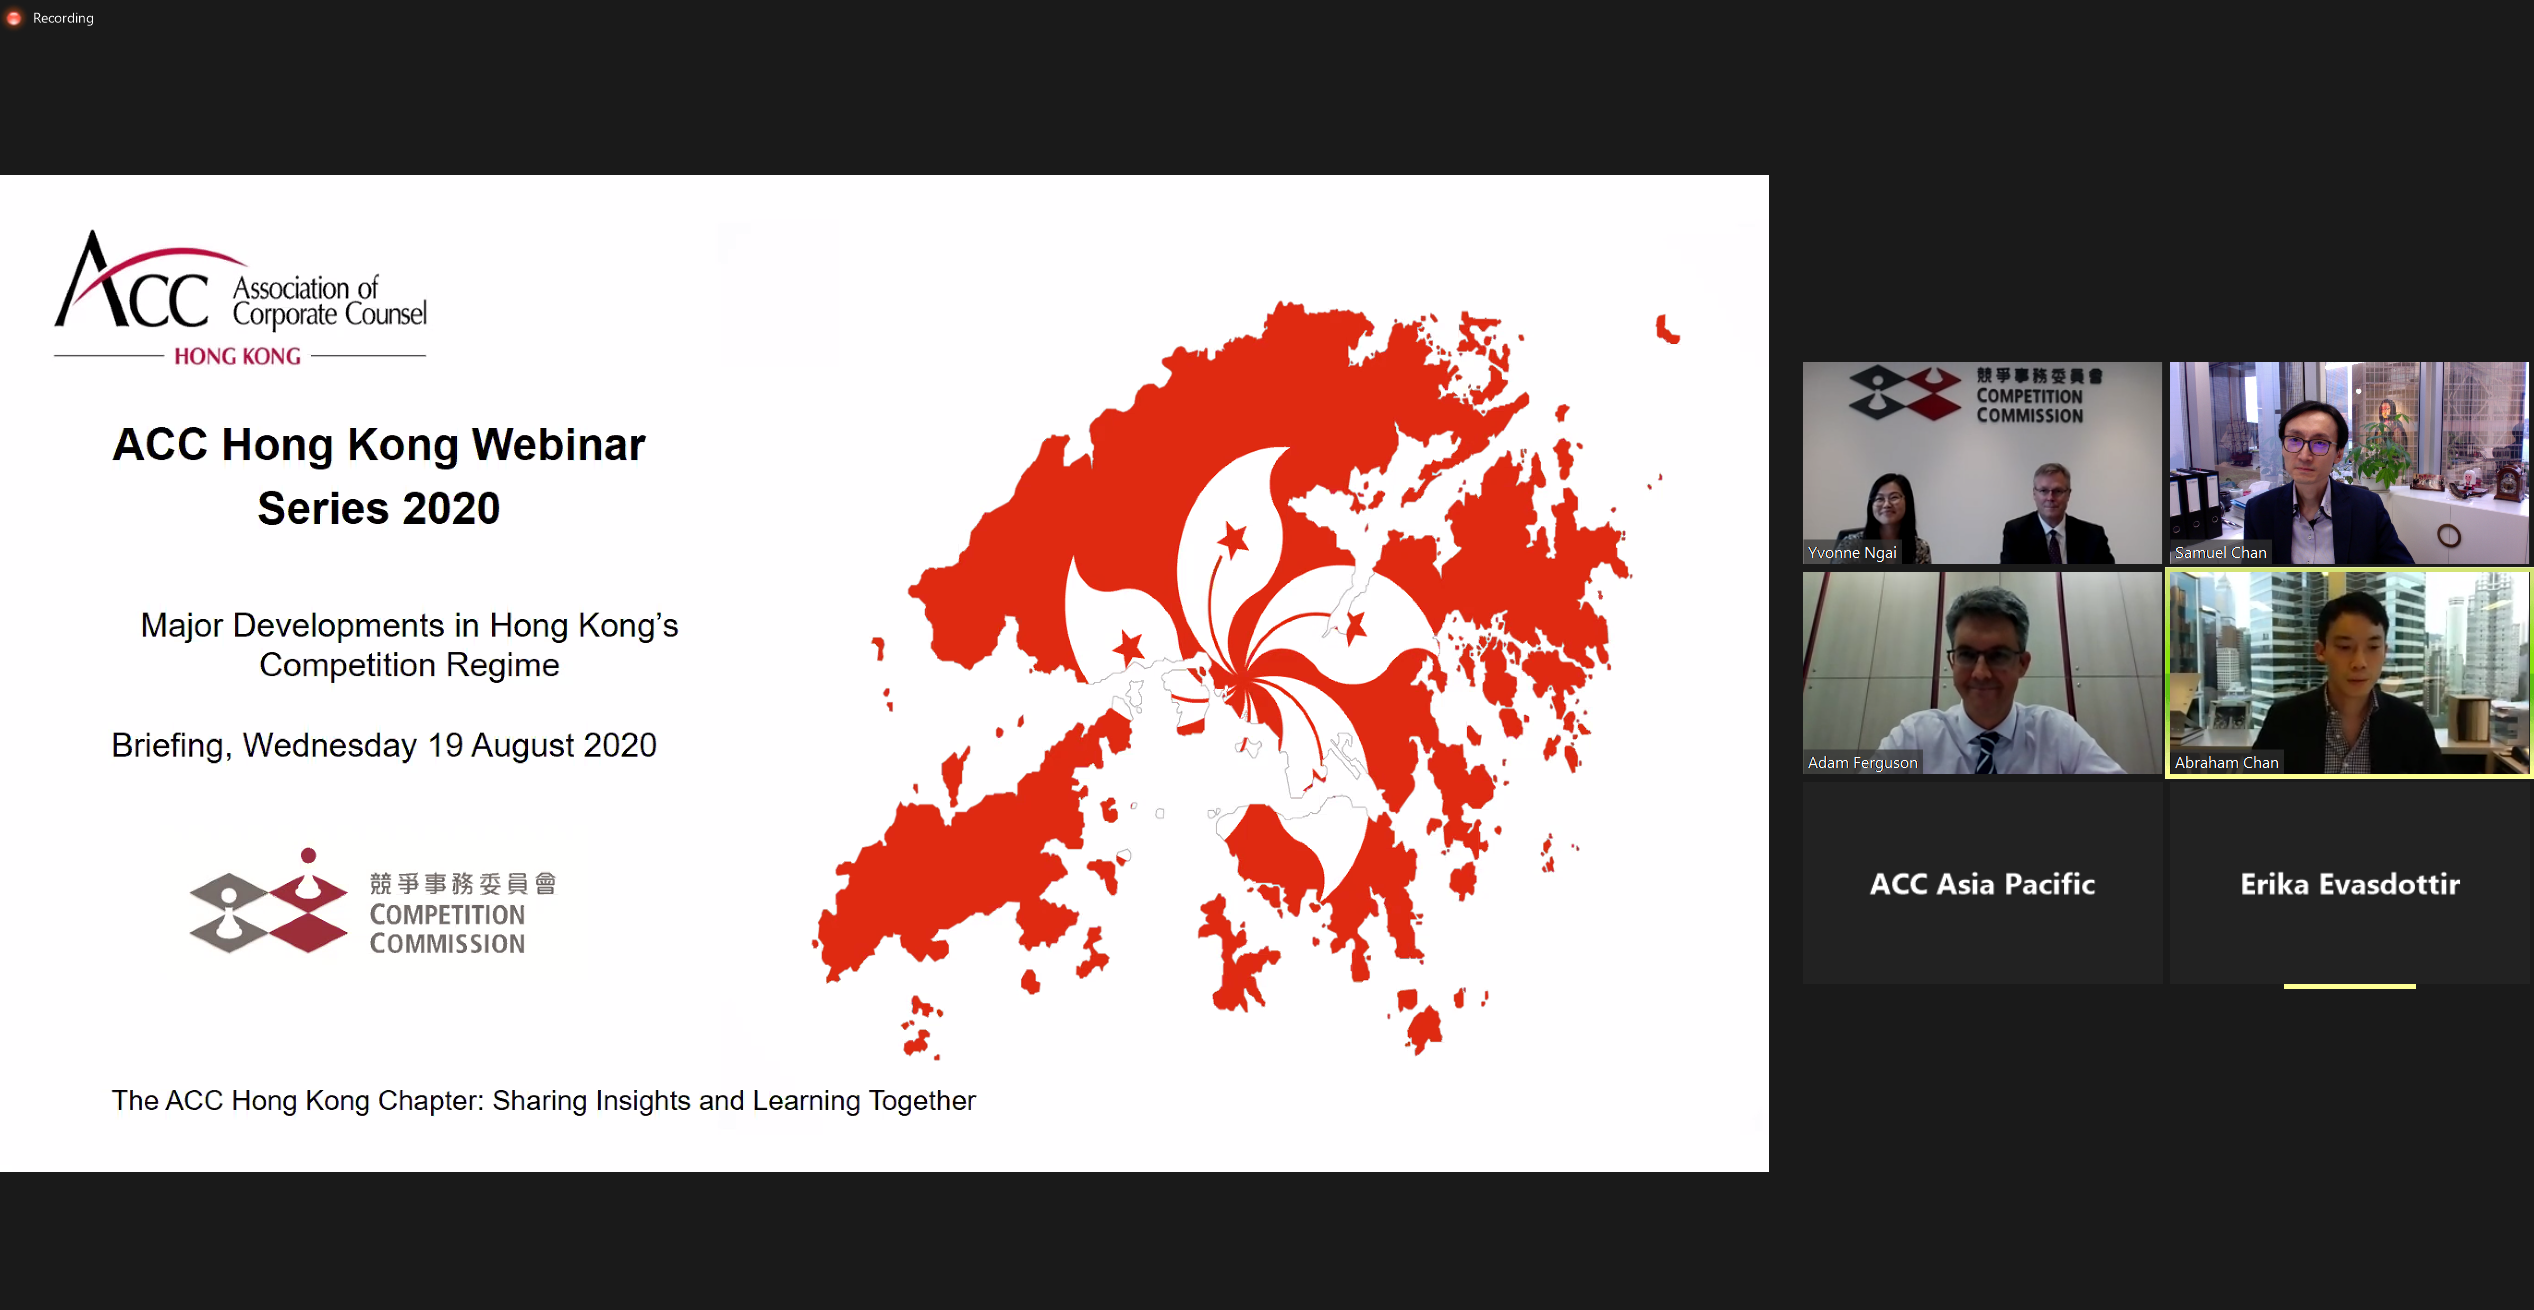Click the Competition Commission logo on the slide

(372, 902)
